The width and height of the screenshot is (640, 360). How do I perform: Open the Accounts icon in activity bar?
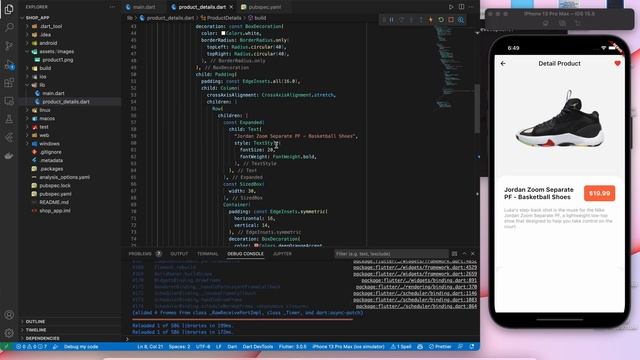tap(9, 315)
